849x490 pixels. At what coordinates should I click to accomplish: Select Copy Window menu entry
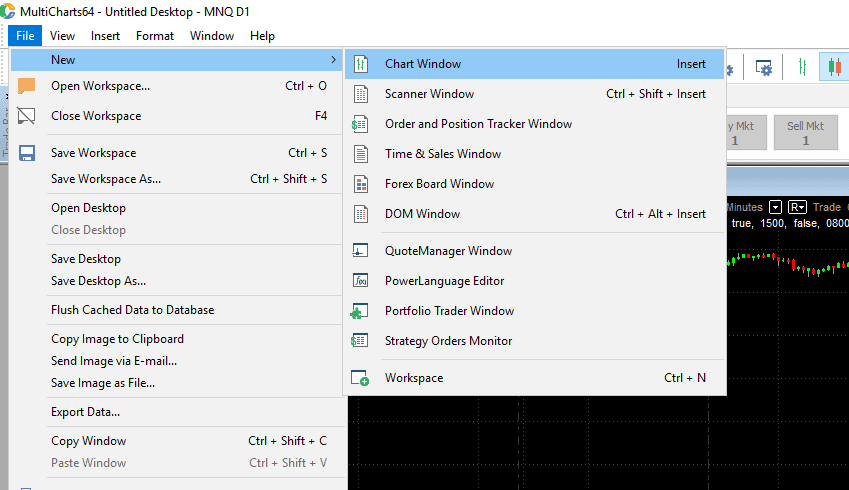click(177, 441)
